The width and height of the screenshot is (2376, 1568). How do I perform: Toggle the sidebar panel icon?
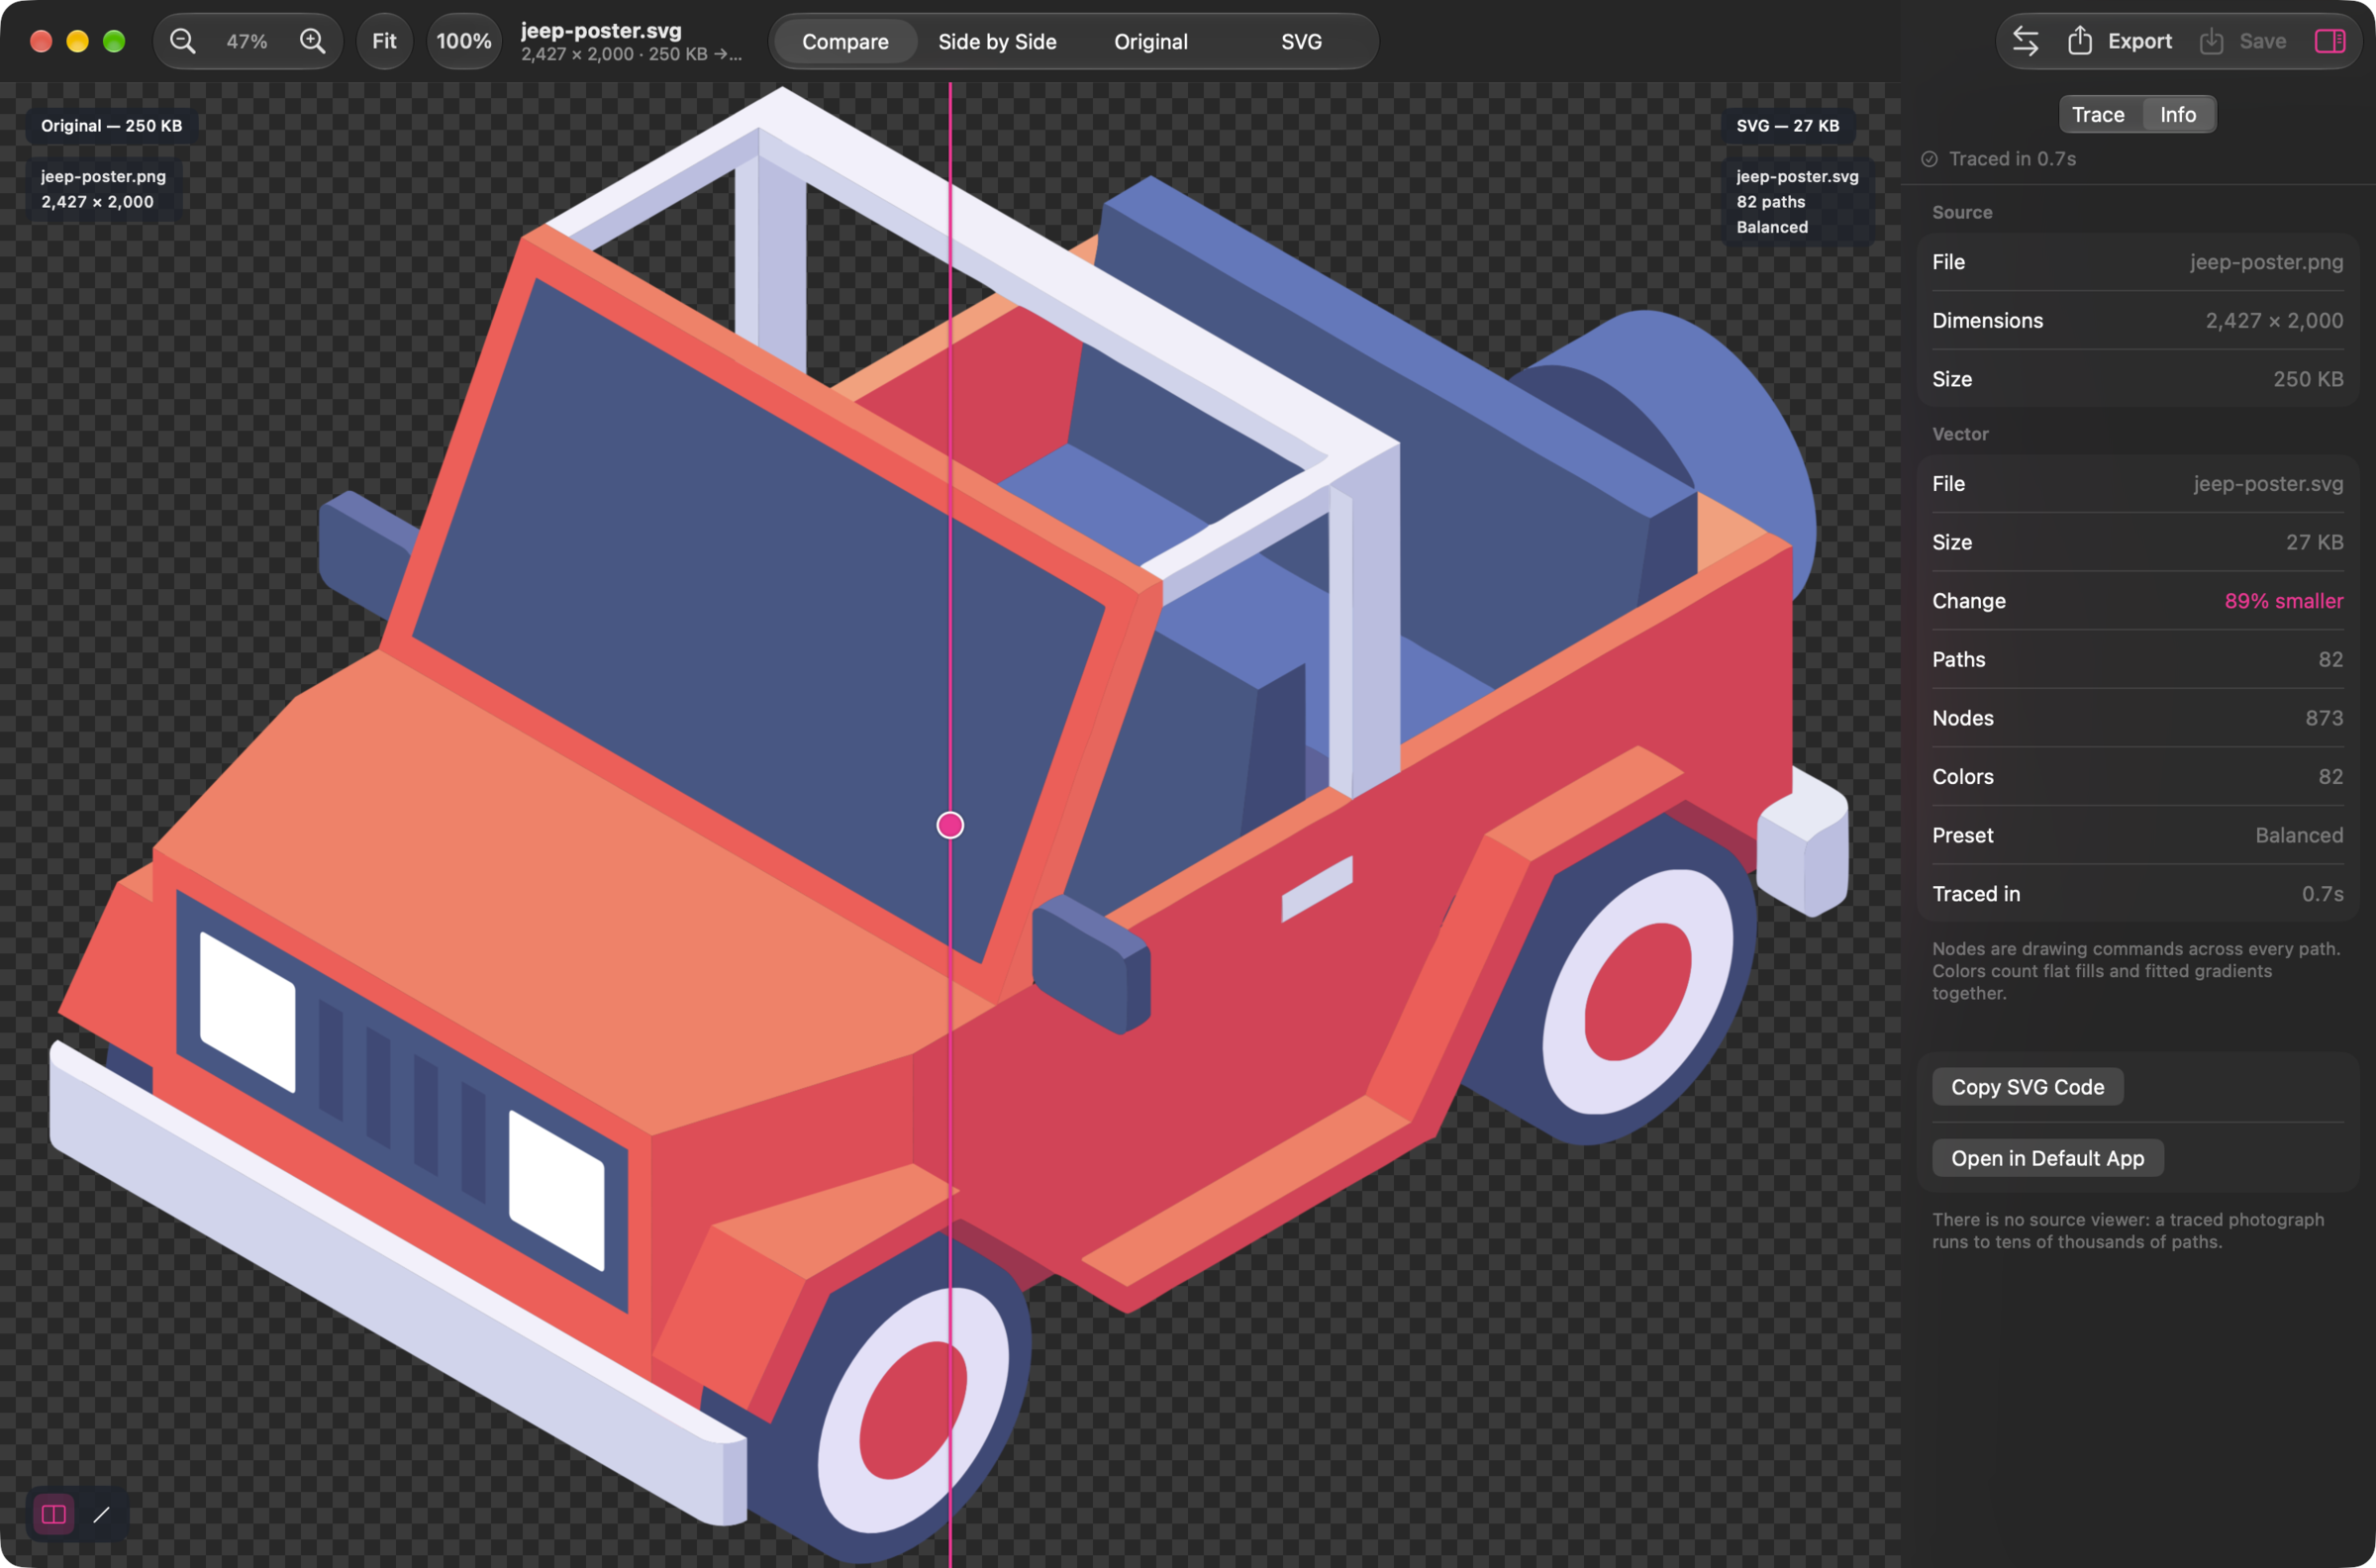2330,41
